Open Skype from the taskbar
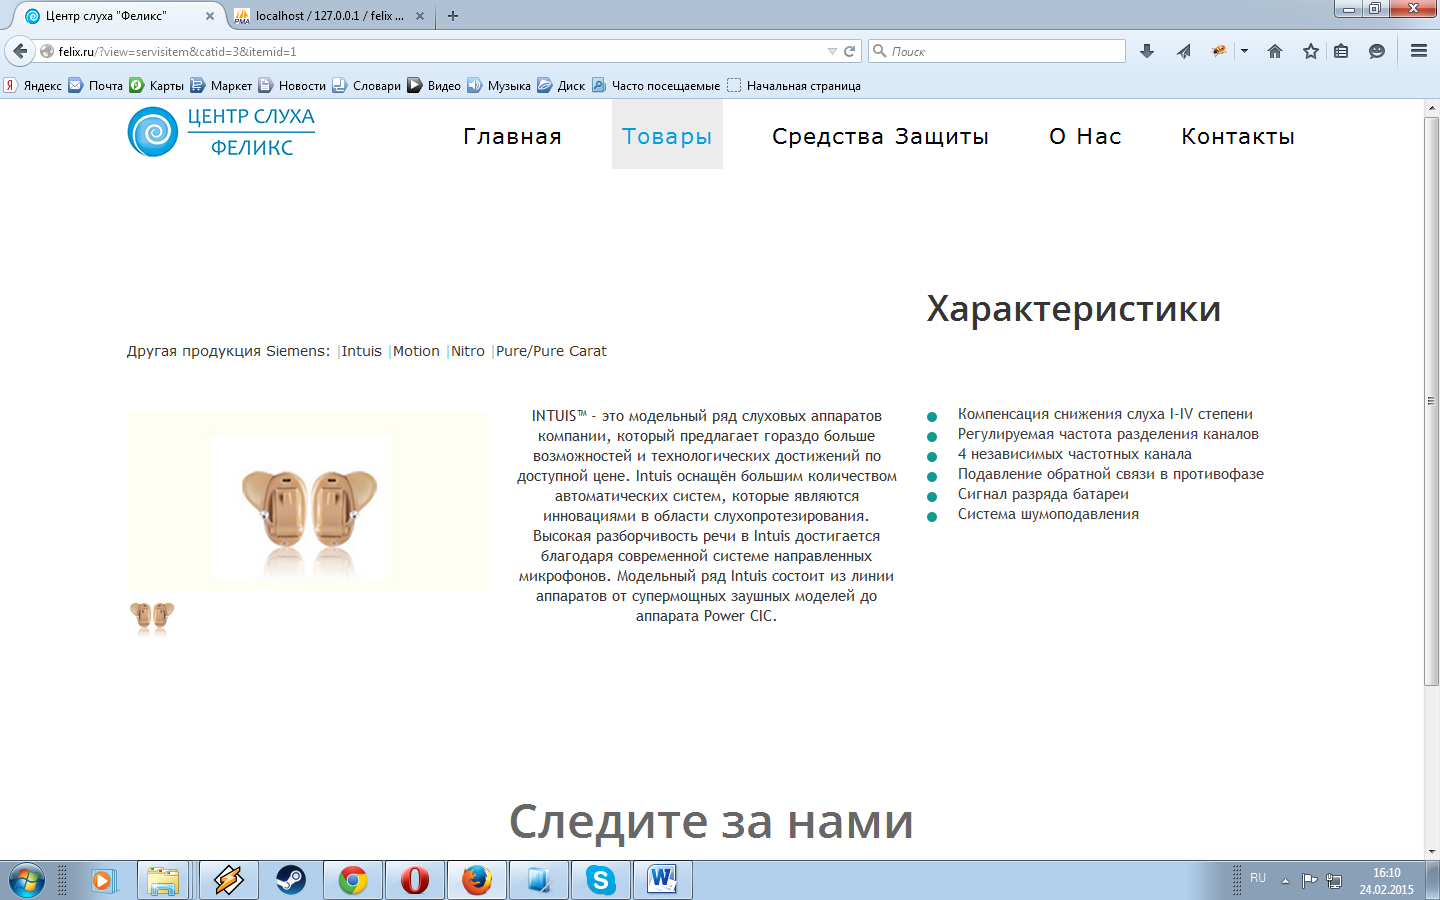 coord(601,881)
